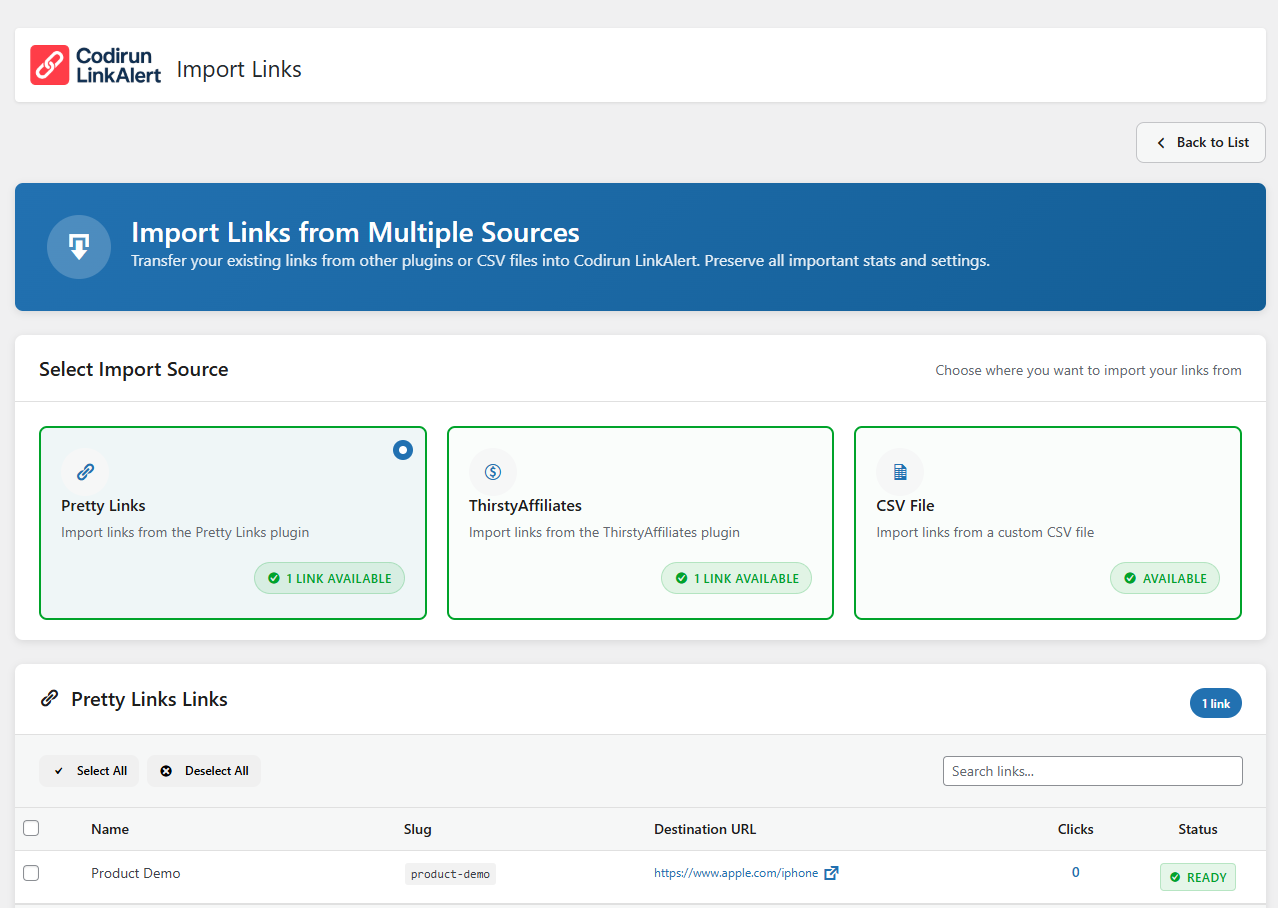Check the header select-all checkbox

tap(31, 828)
